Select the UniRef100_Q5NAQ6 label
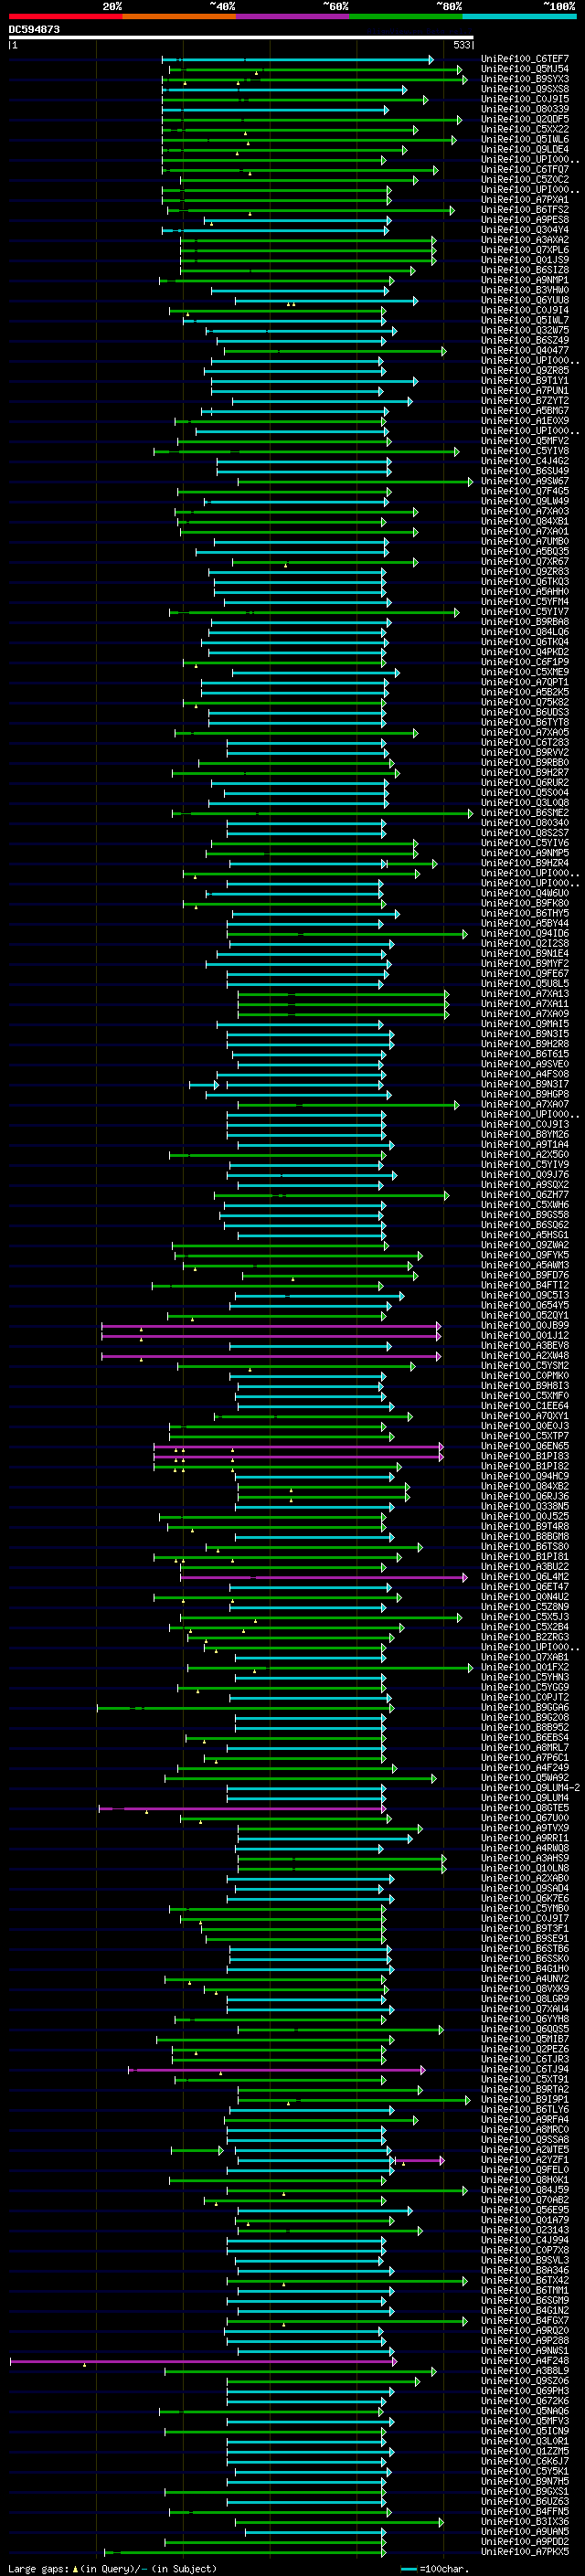The image size is (585, 2576). [525, 2410]
